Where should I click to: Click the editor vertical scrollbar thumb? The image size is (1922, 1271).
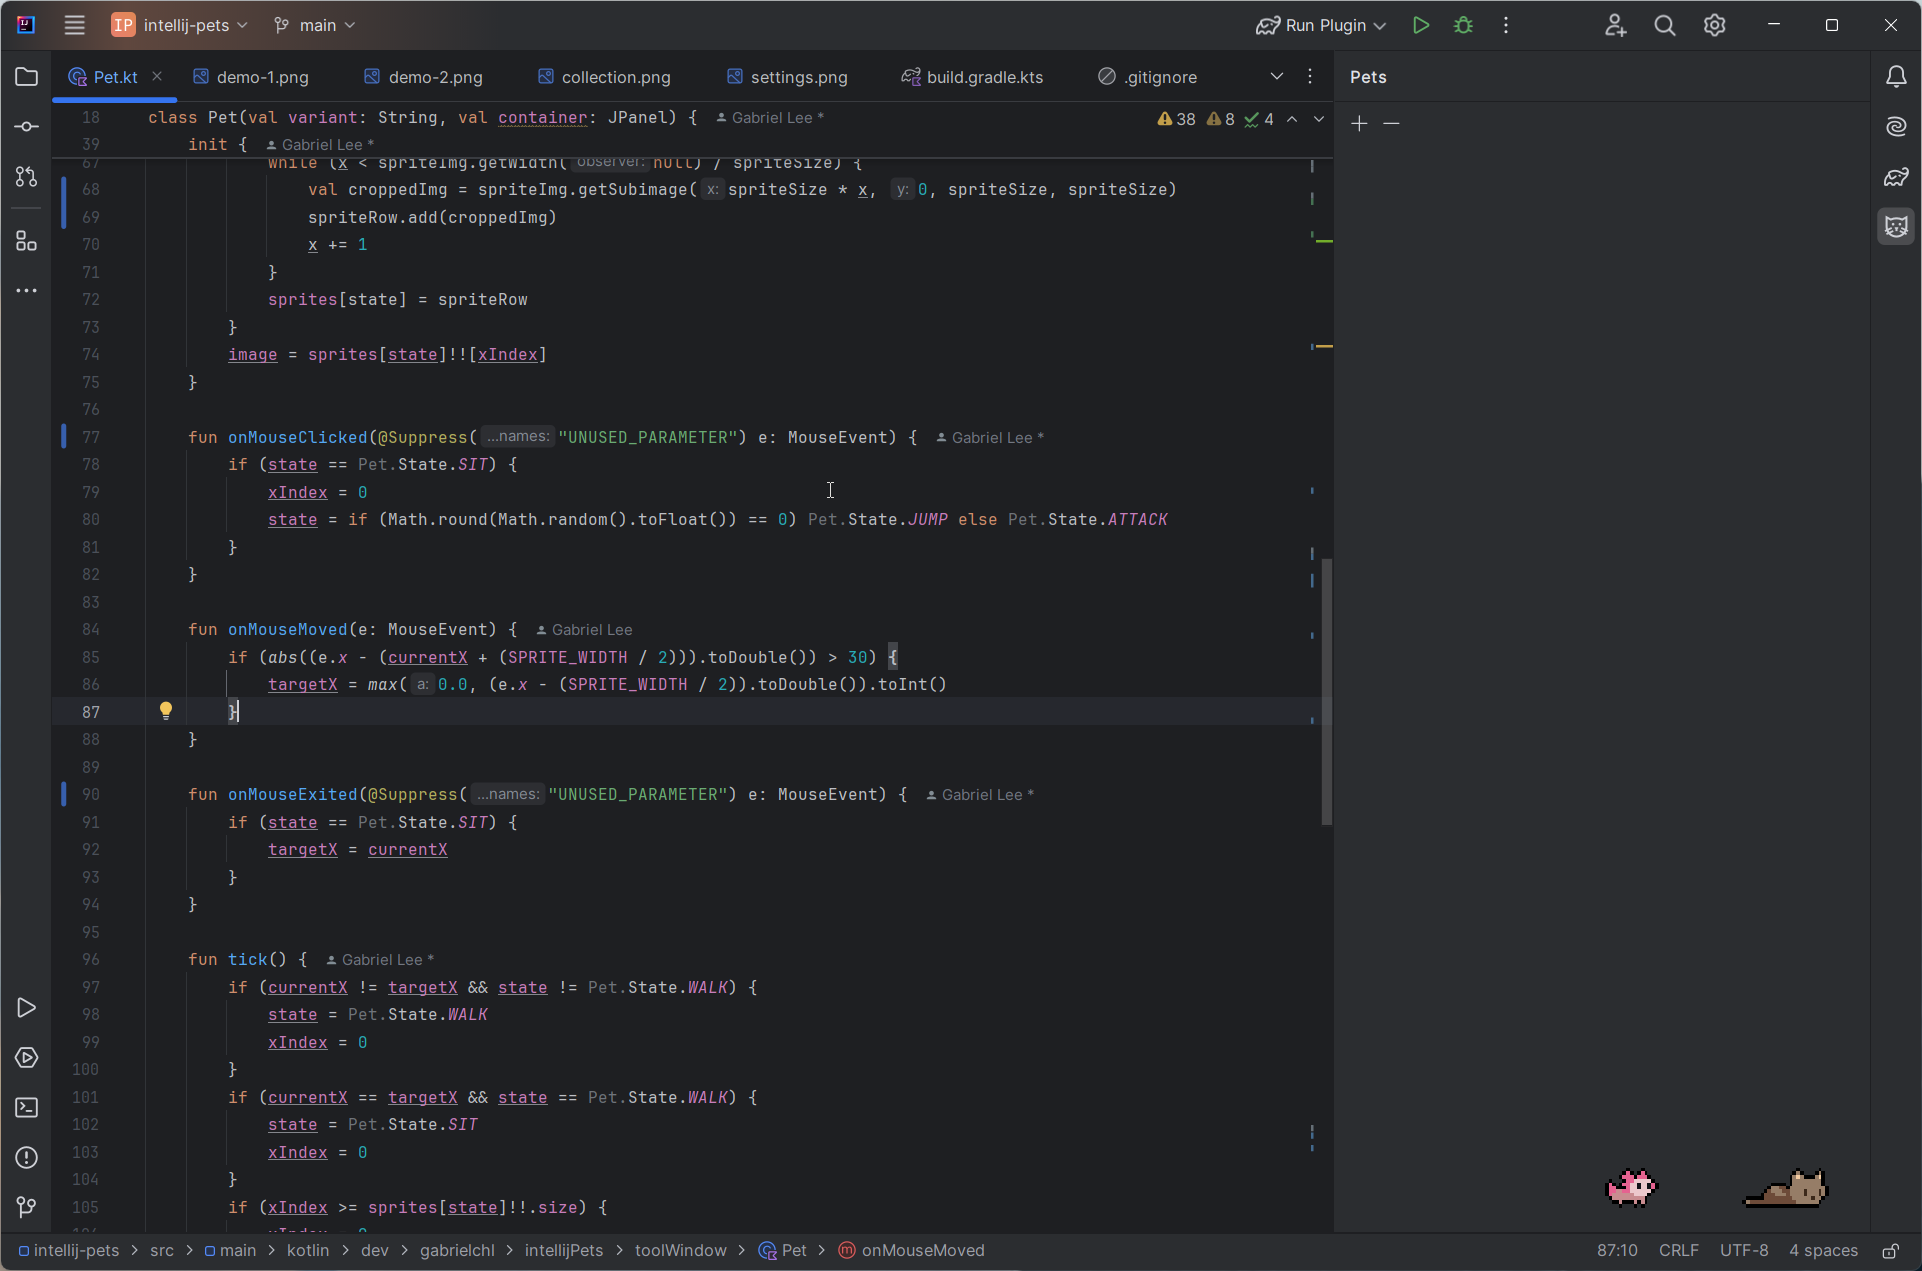point(1327,691)
